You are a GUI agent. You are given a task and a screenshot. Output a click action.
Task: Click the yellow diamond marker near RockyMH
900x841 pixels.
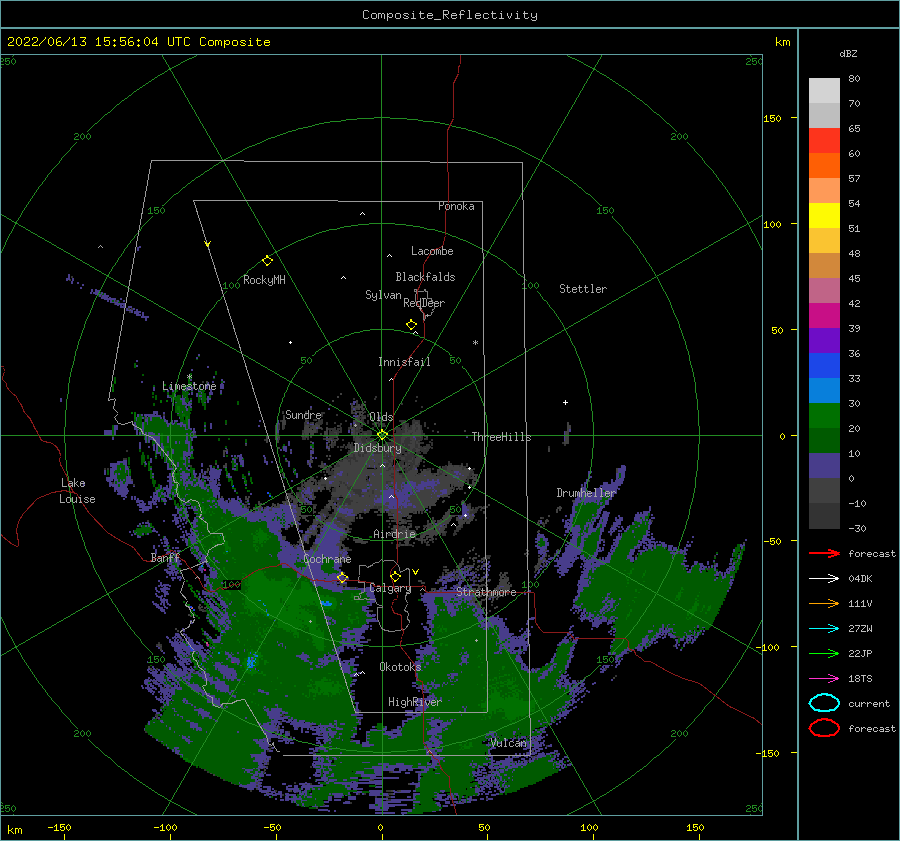(x=267, y=261)
